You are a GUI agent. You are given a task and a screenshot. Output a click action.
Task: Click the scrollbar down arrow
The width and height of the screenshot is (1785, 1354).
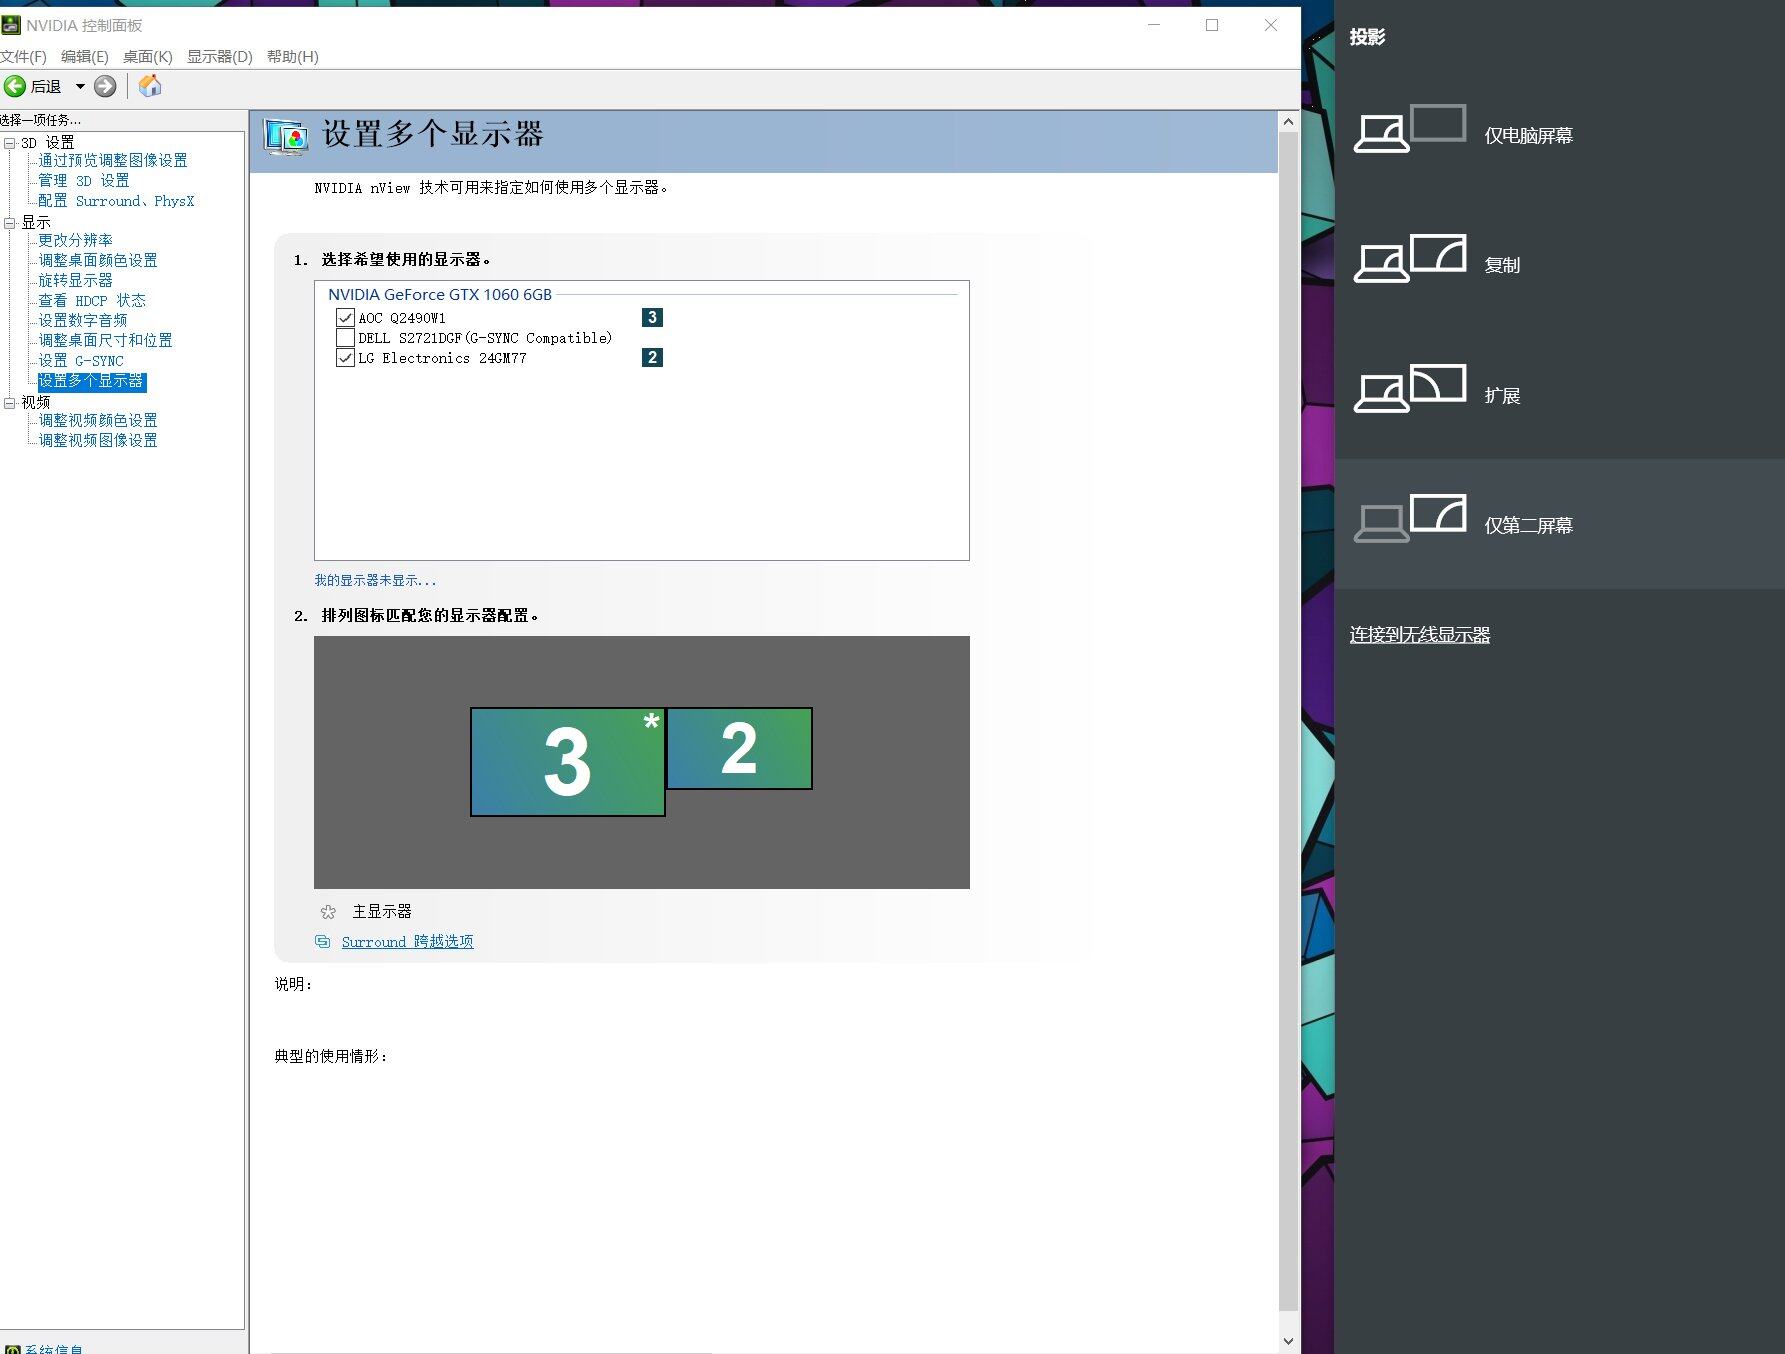(1288, 1341)
